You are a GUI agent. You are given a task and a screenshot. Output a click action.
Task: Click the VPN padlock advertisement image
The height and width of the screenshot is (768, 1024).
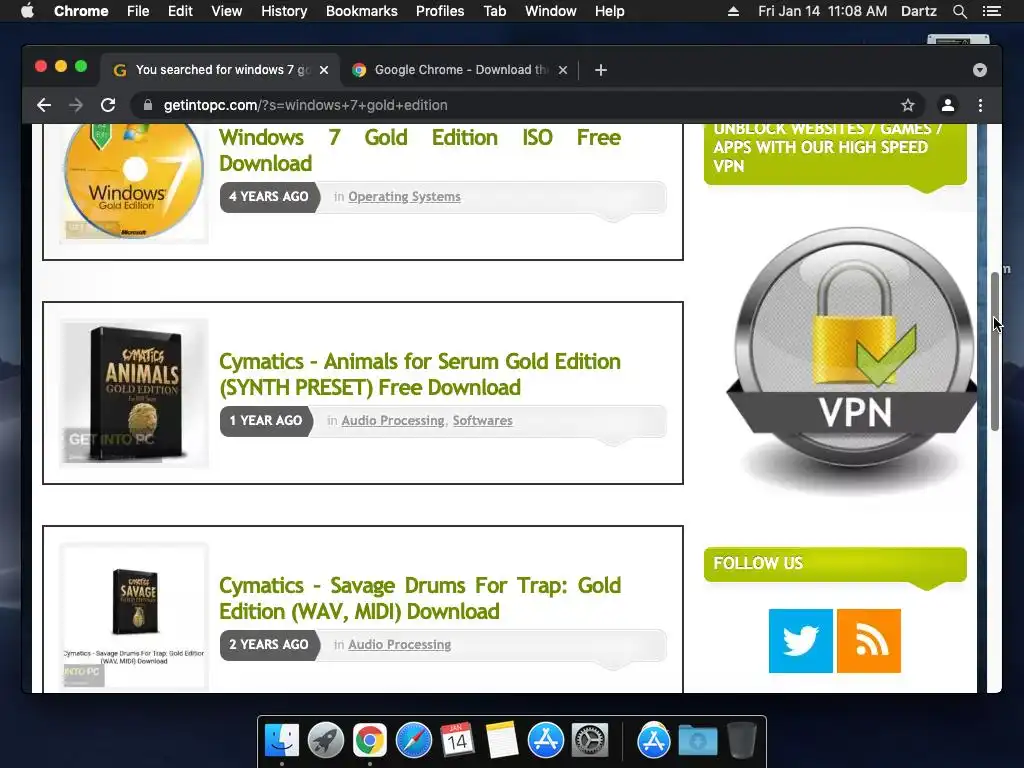click(x=852, y=359)
